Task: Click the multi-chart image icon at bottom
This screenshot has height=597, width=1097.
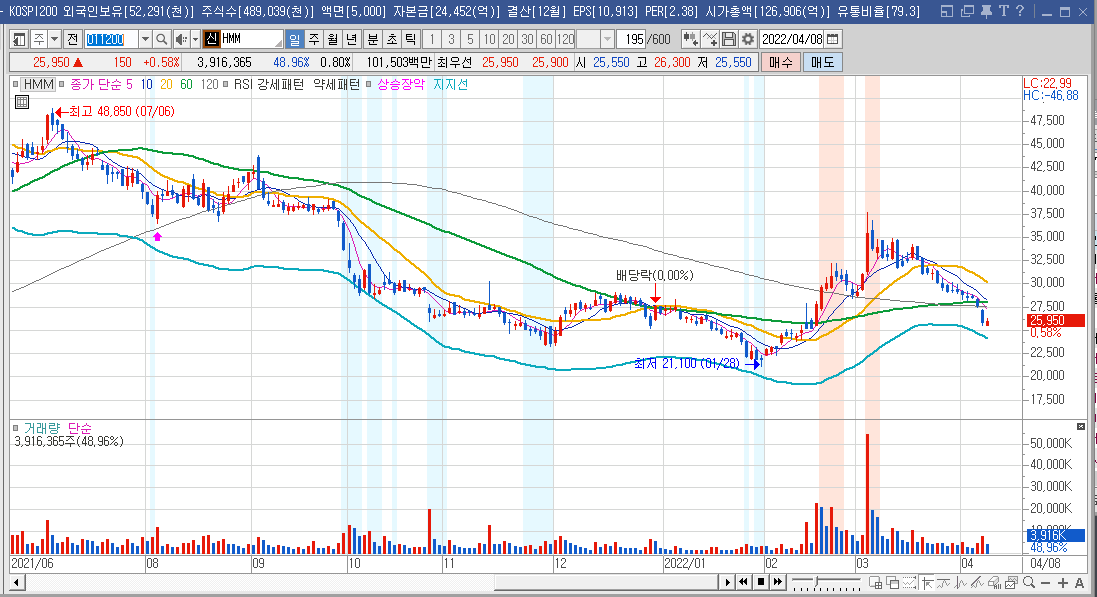Action: [x=1011, y=582]
